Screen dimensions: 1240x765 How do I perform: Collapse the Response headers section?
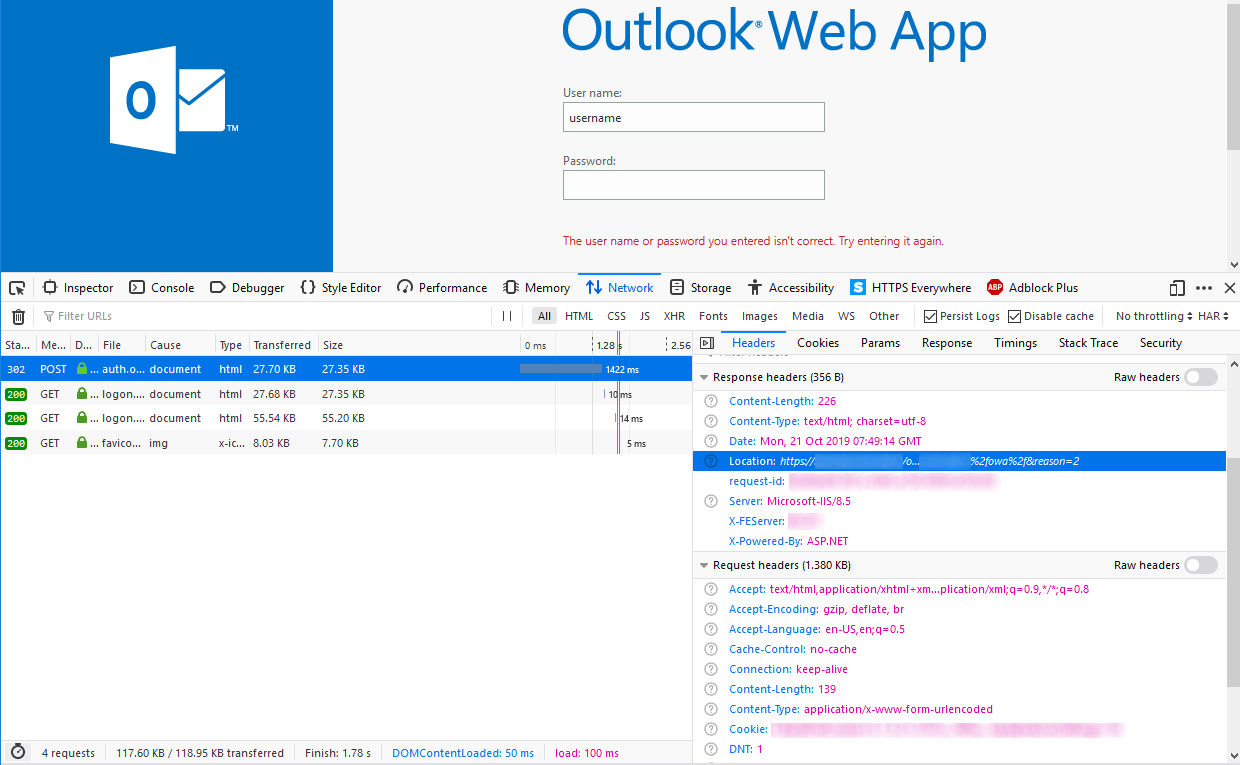click(704, 378)
